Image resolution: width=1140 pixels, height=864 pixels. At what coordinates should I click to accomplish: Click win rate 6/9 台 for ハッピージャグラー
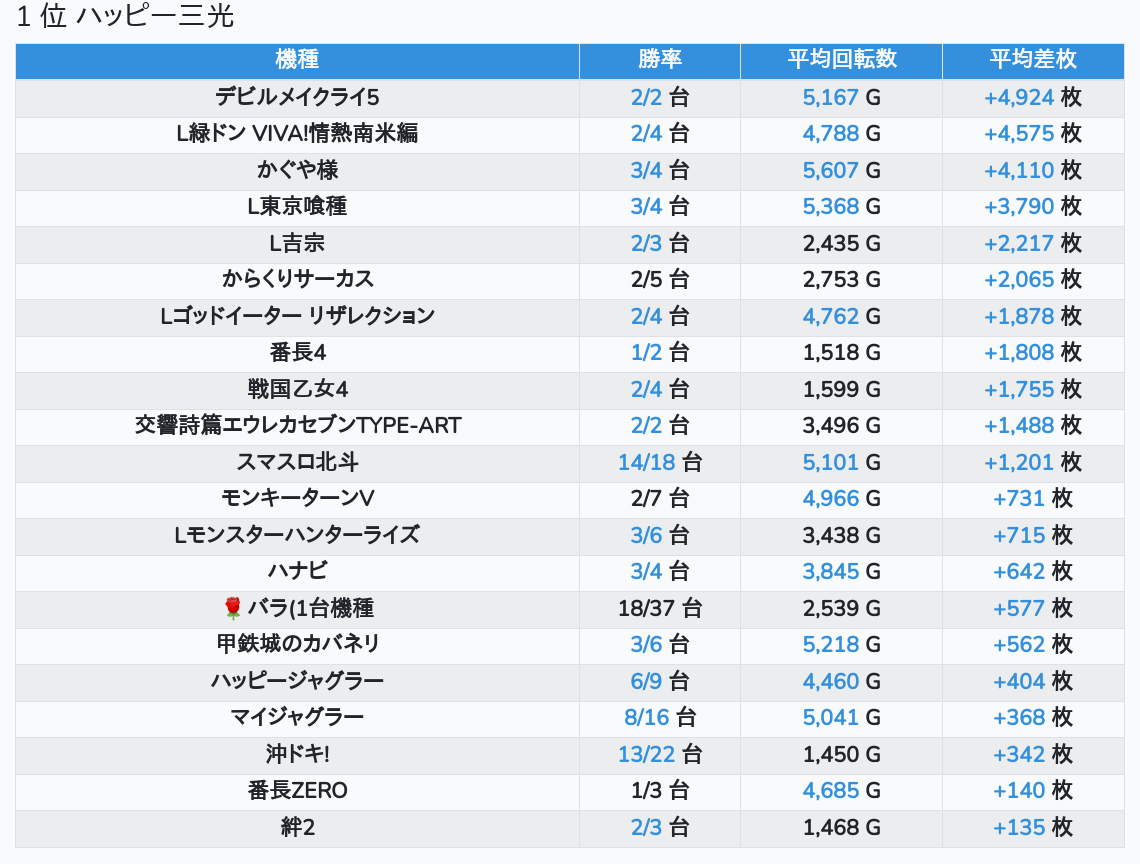pos(659,681)
